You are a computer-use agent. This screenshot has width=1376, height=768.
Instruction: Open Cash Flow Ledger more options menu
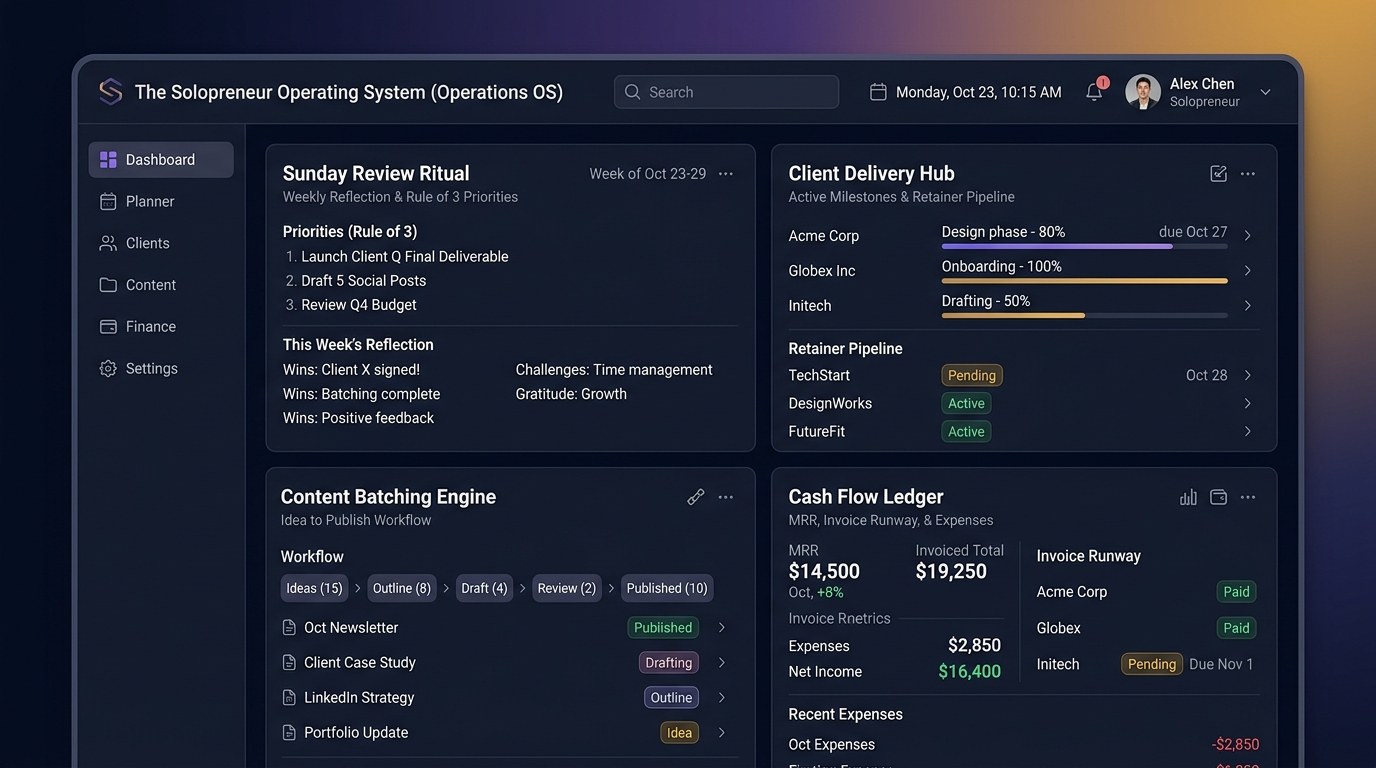click(1248, 497)
